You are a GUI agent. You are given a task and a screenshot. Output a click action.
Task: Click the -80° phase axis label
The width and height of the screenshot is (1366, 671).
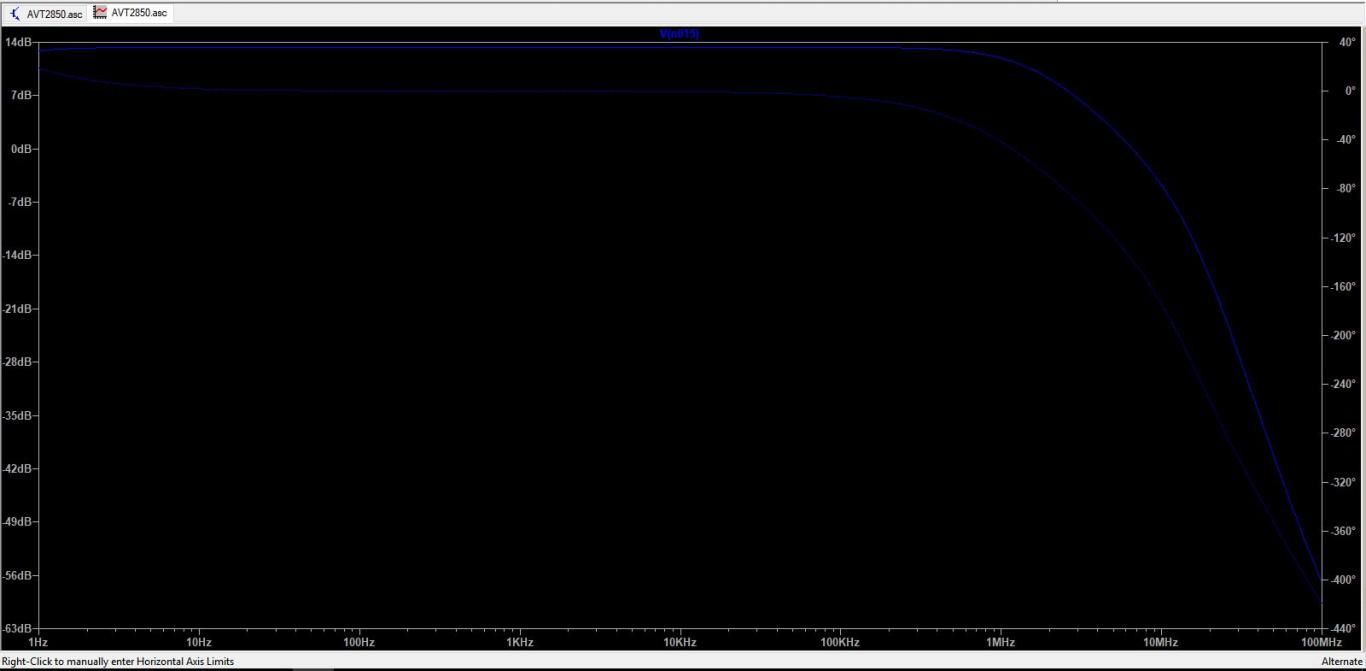1346,189
